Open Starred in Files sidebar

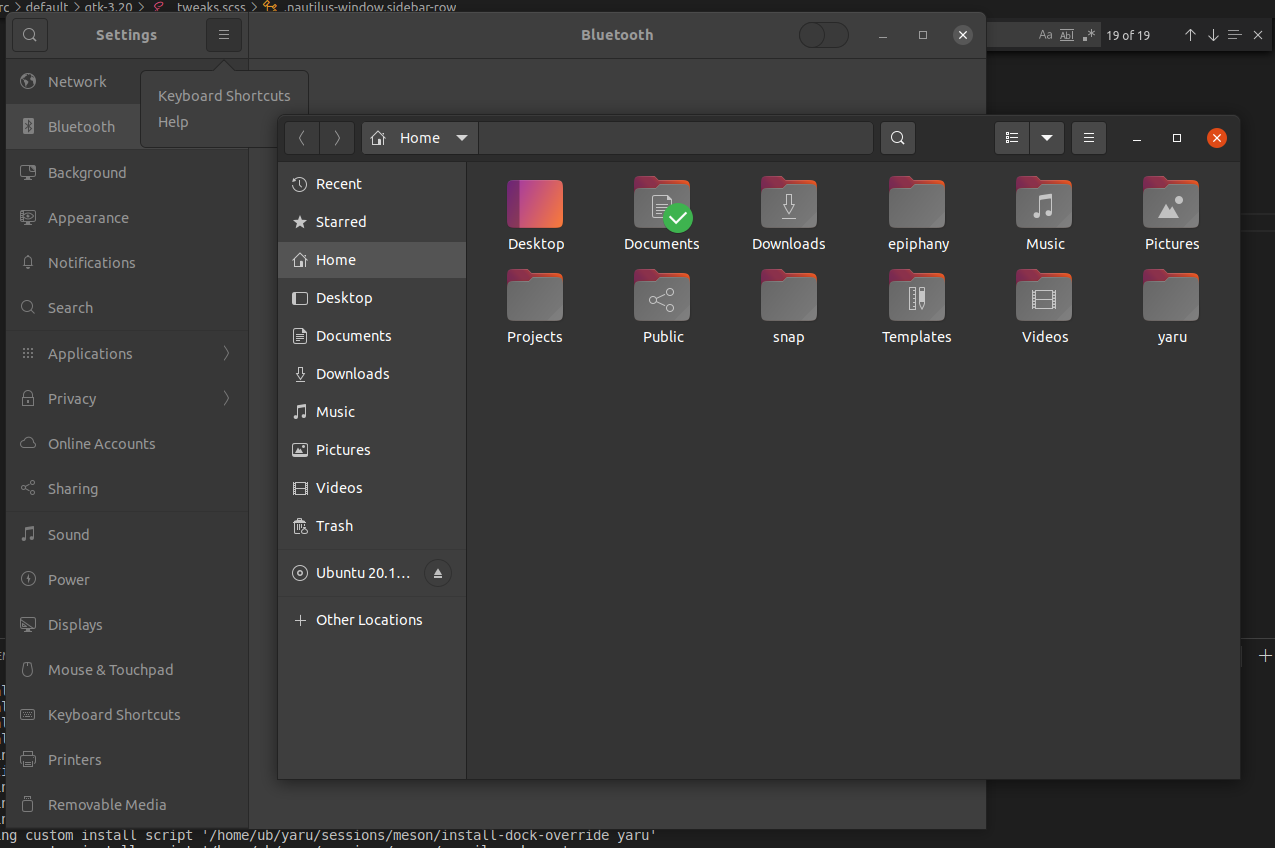pos(372,222)
